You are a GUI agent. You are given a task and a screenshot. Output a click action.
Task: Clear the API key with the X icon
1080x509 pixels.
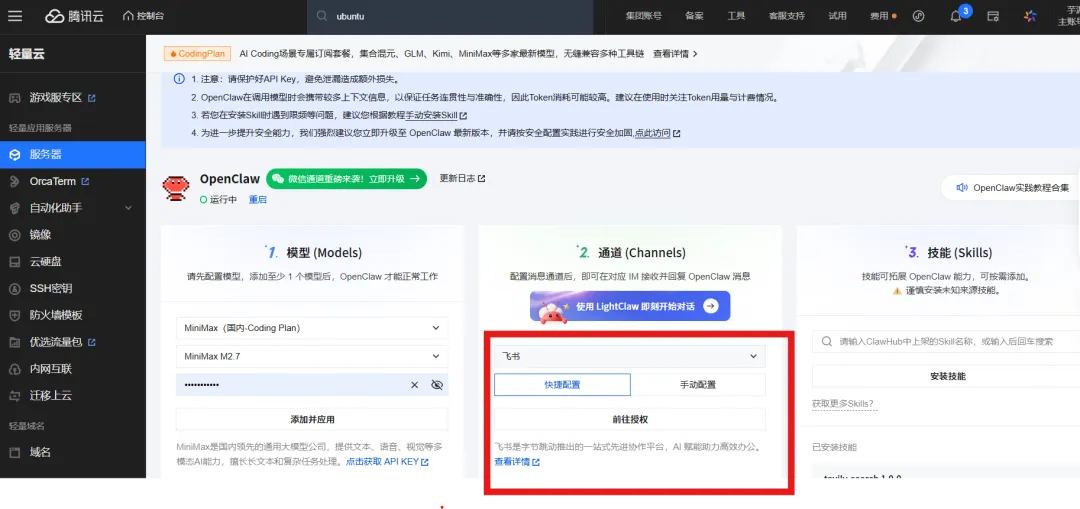coord(415,384)
